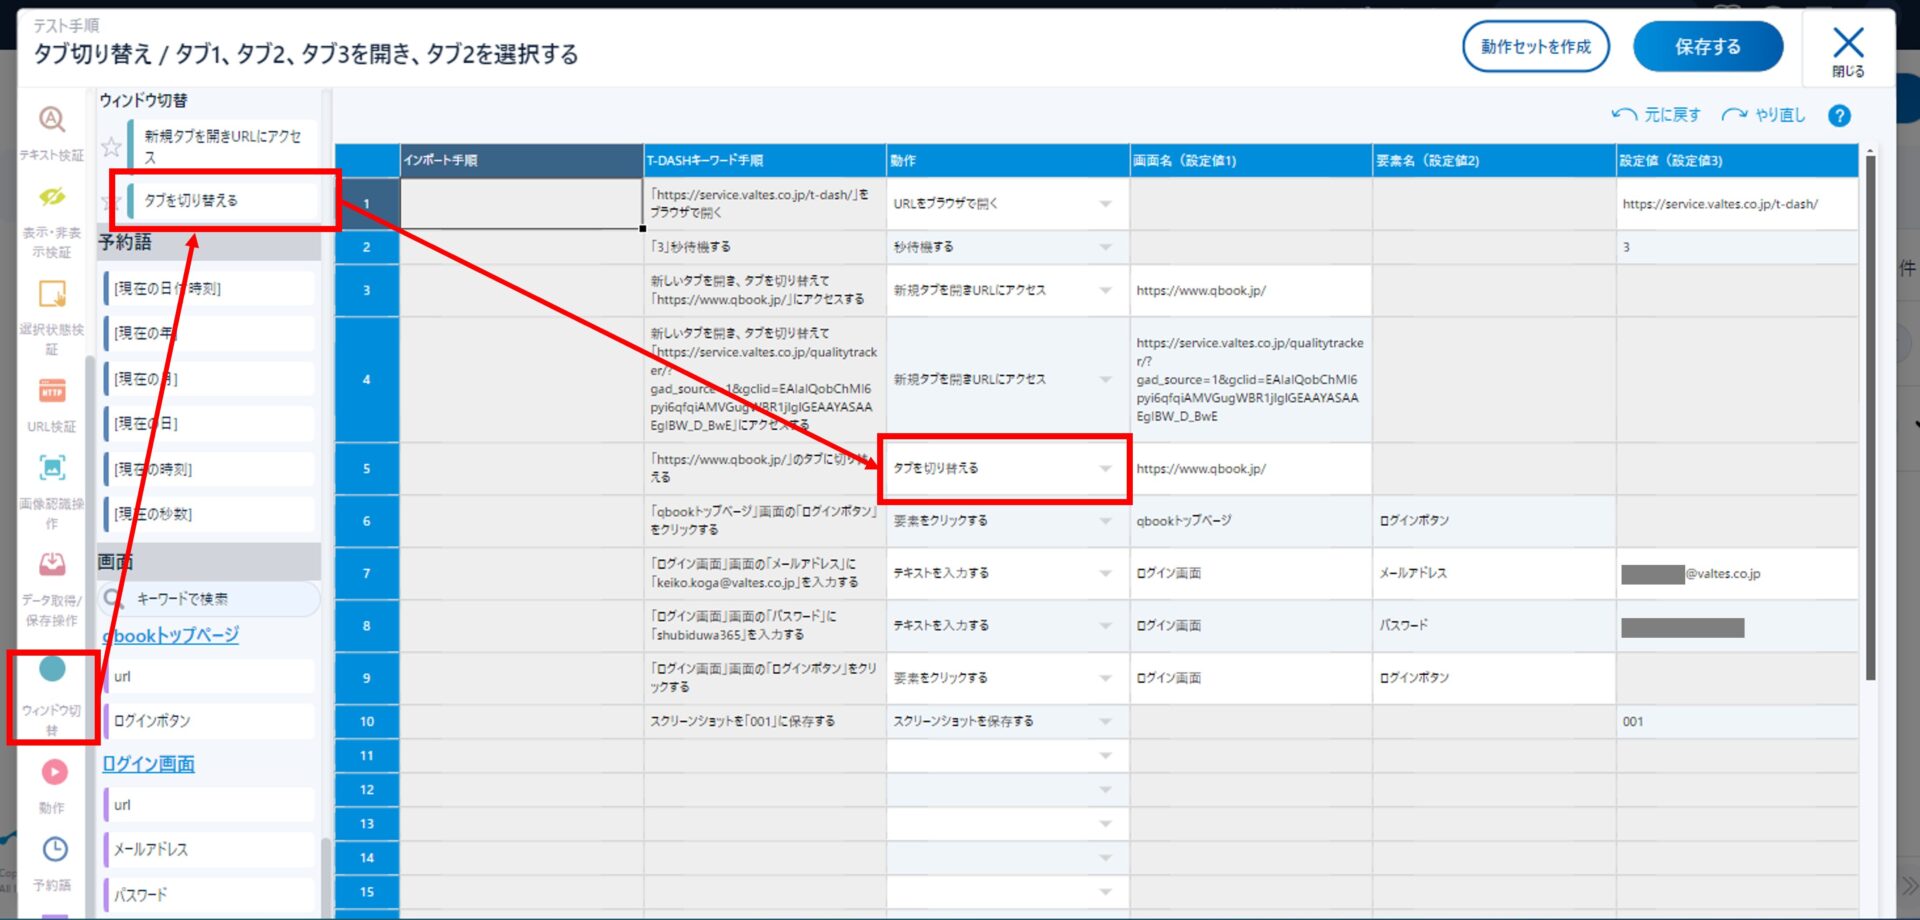Expand the タブを切り替える dropdown in row 5
This screenshot has height=920, width=1920.
pyautogui.click(x=1105, y=469)
